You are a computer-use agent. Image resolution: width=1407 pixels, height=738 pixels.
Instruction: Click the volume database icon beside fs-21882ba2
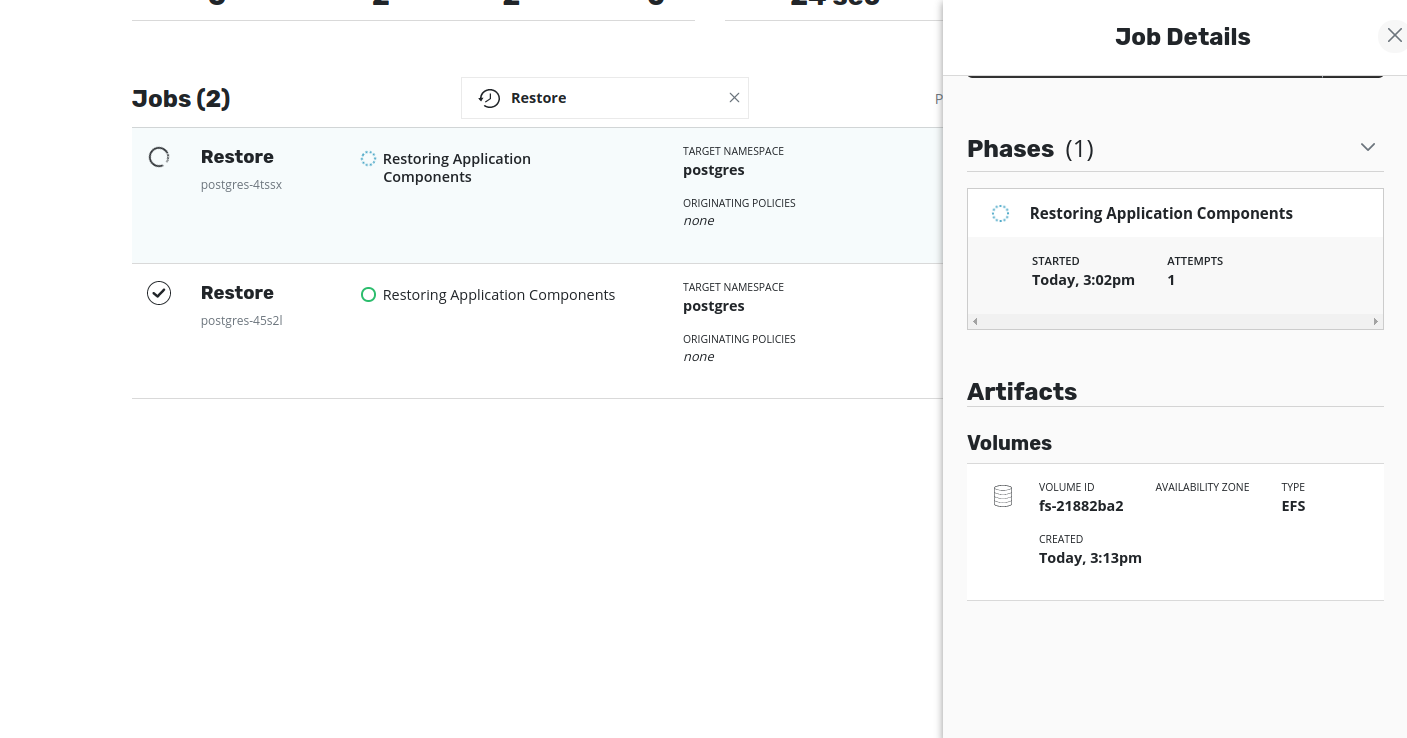click(x=1003, y=496)
